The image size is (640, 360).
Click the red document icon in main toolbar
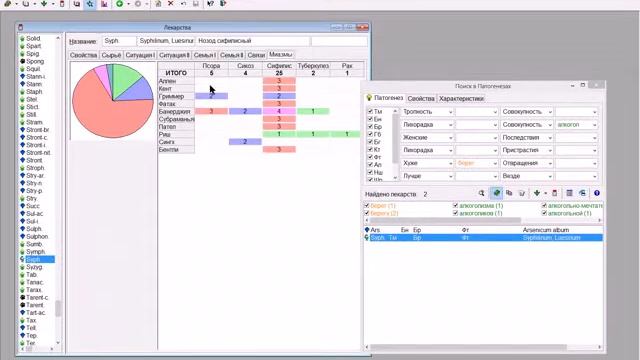62,4
